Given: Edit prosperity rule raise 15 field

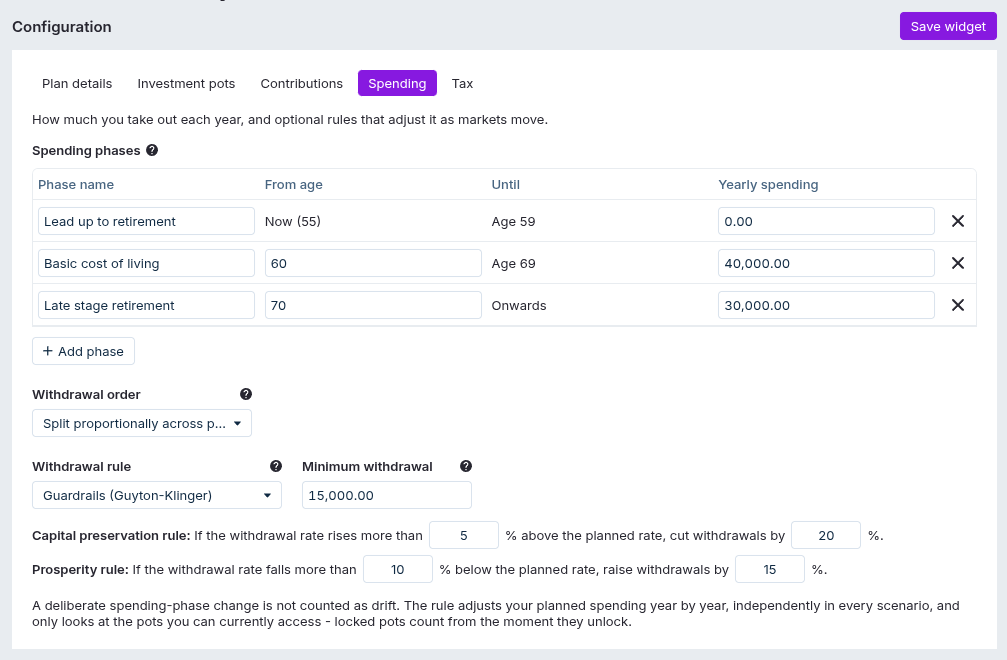Looking at the screenshot, I should [769, 569].
